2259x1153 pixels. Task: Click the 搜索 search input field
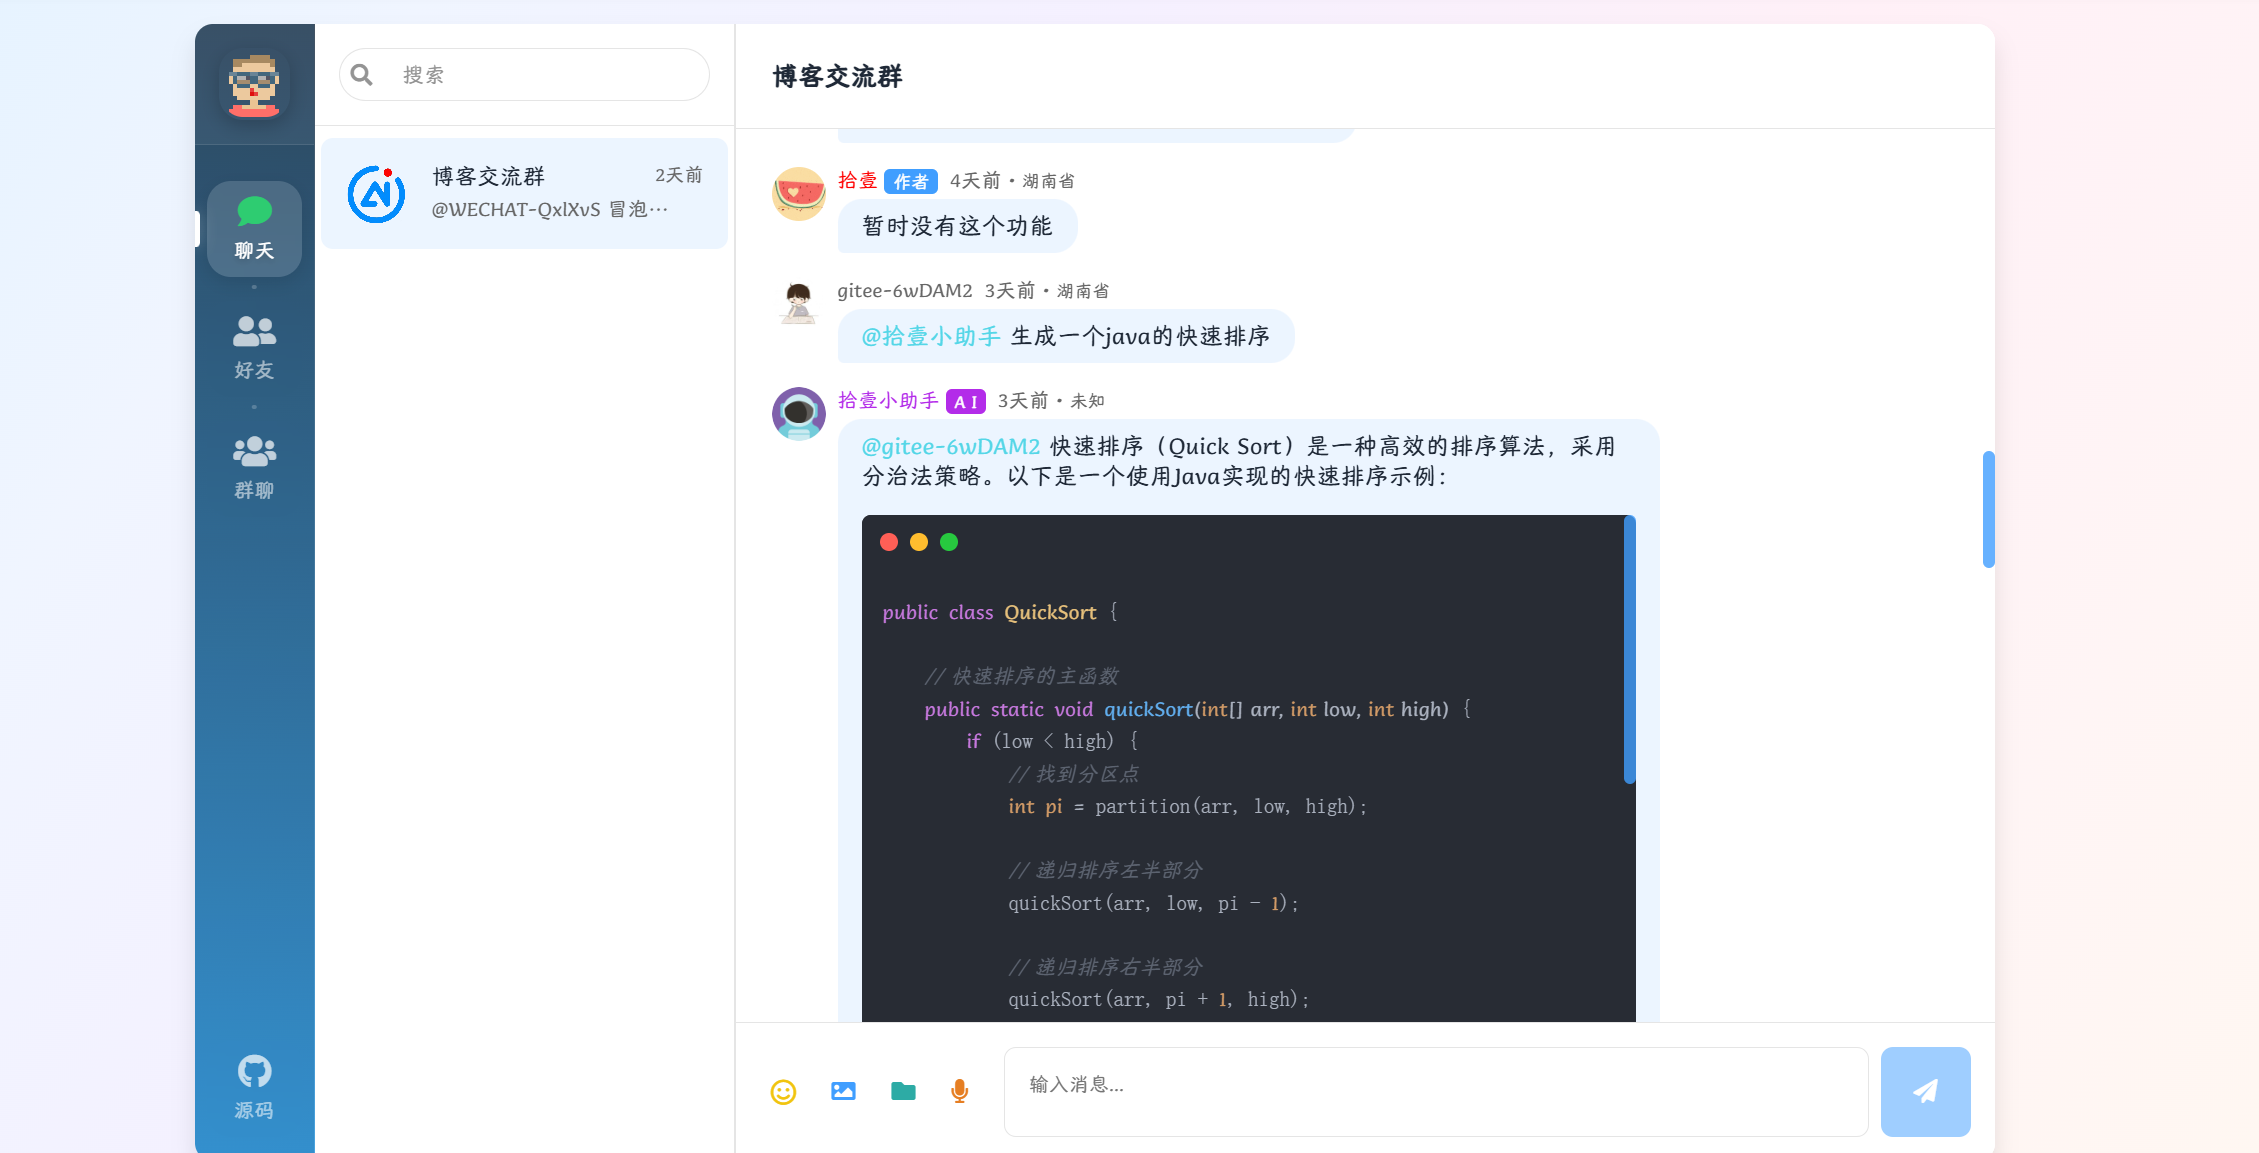[x=524, y=75]
